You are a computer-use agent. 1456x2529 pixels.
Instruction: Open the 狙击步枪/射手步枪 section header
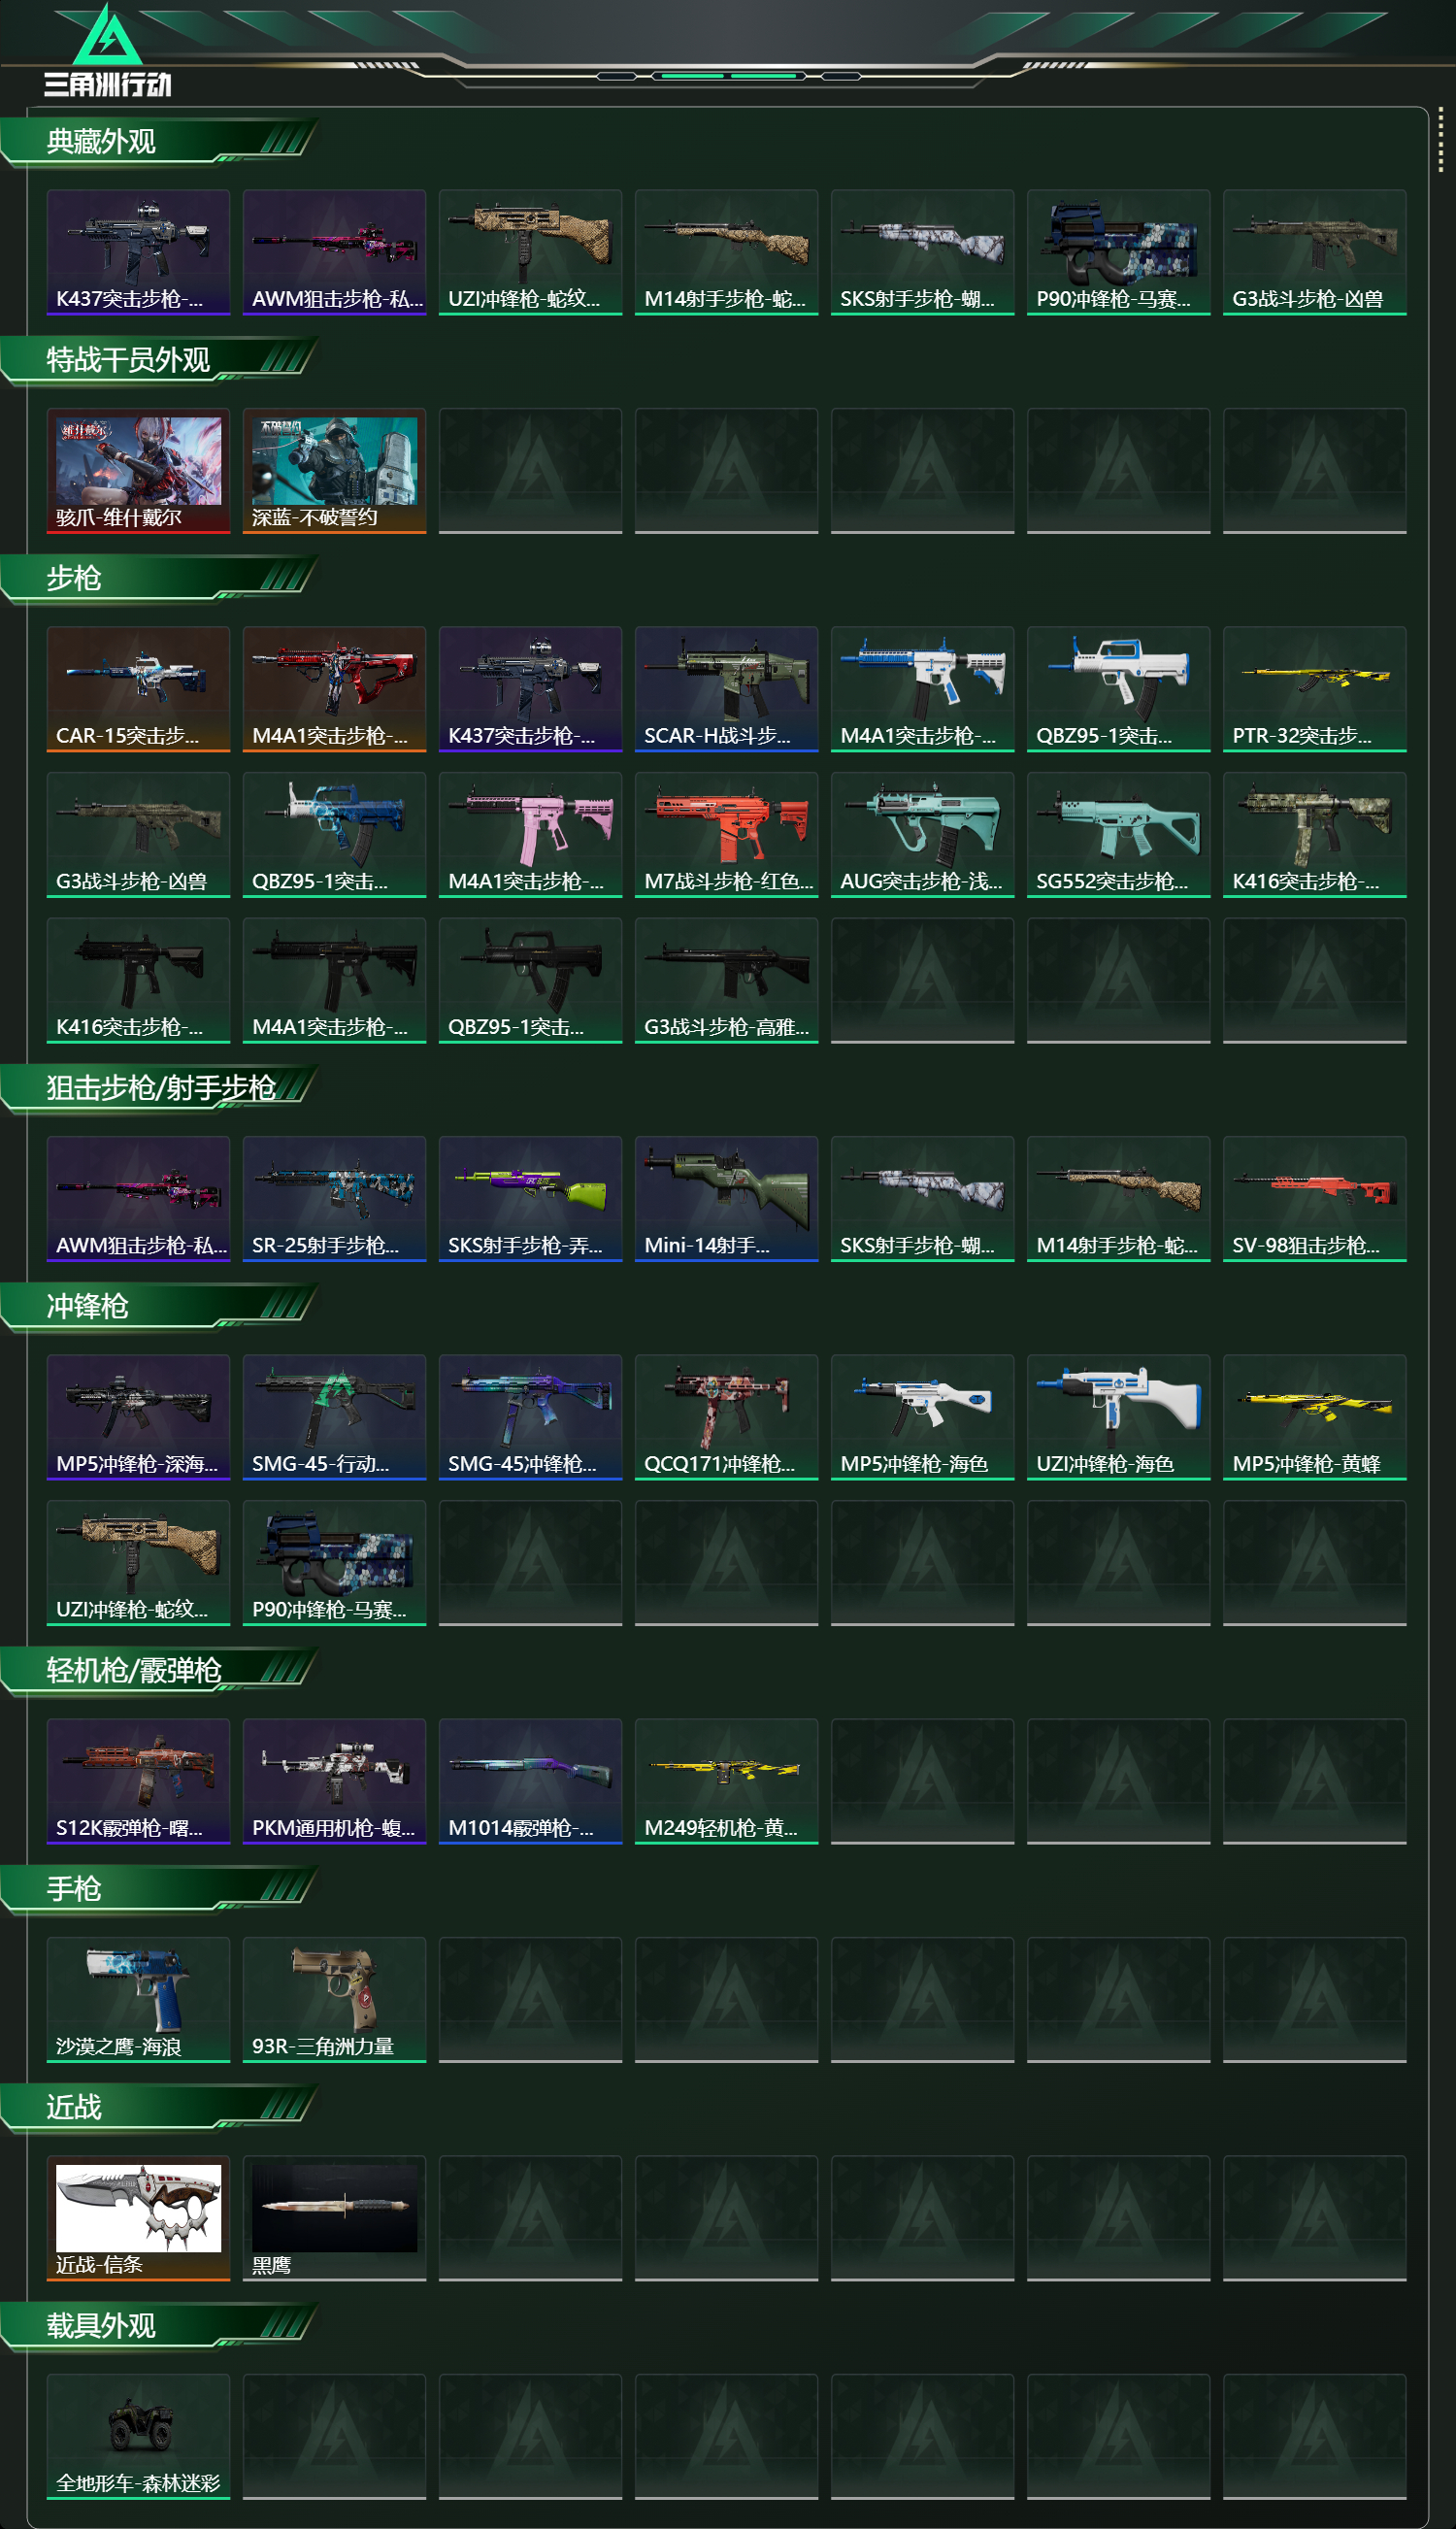click(x=160, y=1088)
